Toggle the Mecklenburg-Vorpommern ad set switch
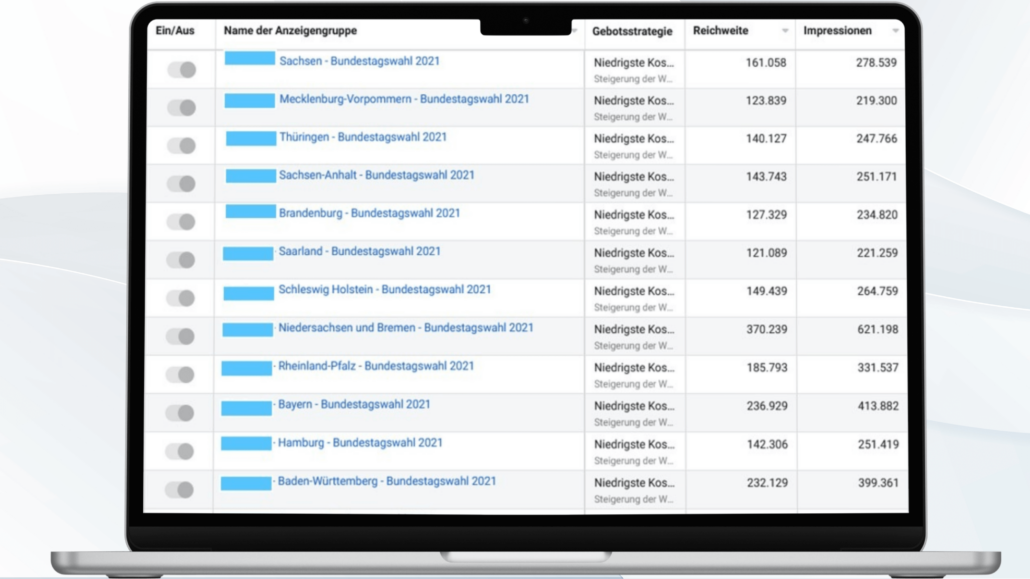The image size is (1030, 579). pos(182,108)
